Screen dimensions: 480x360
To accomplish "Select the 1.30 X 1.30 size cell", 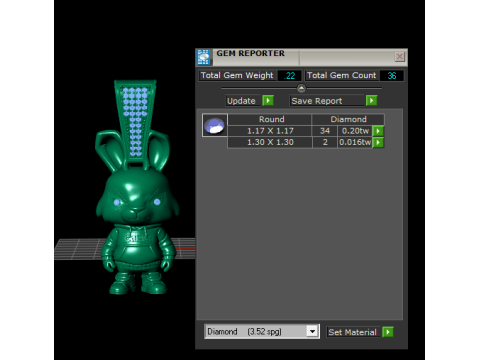I will tap(270, 142).
